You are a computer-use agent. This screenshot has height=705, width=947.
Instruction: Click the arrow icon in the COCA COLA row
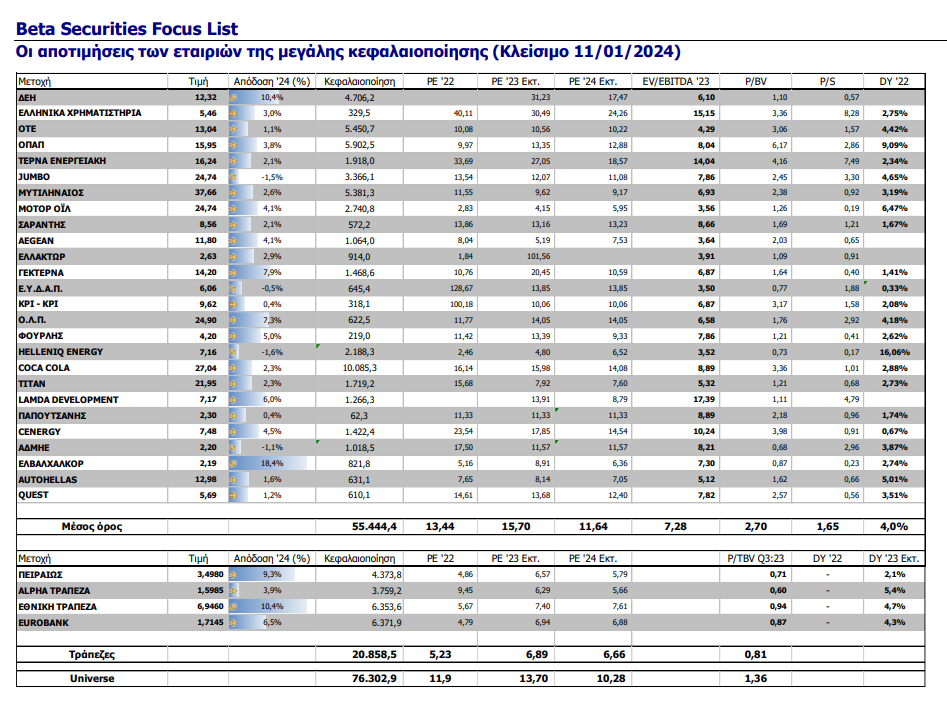(234, 368)
